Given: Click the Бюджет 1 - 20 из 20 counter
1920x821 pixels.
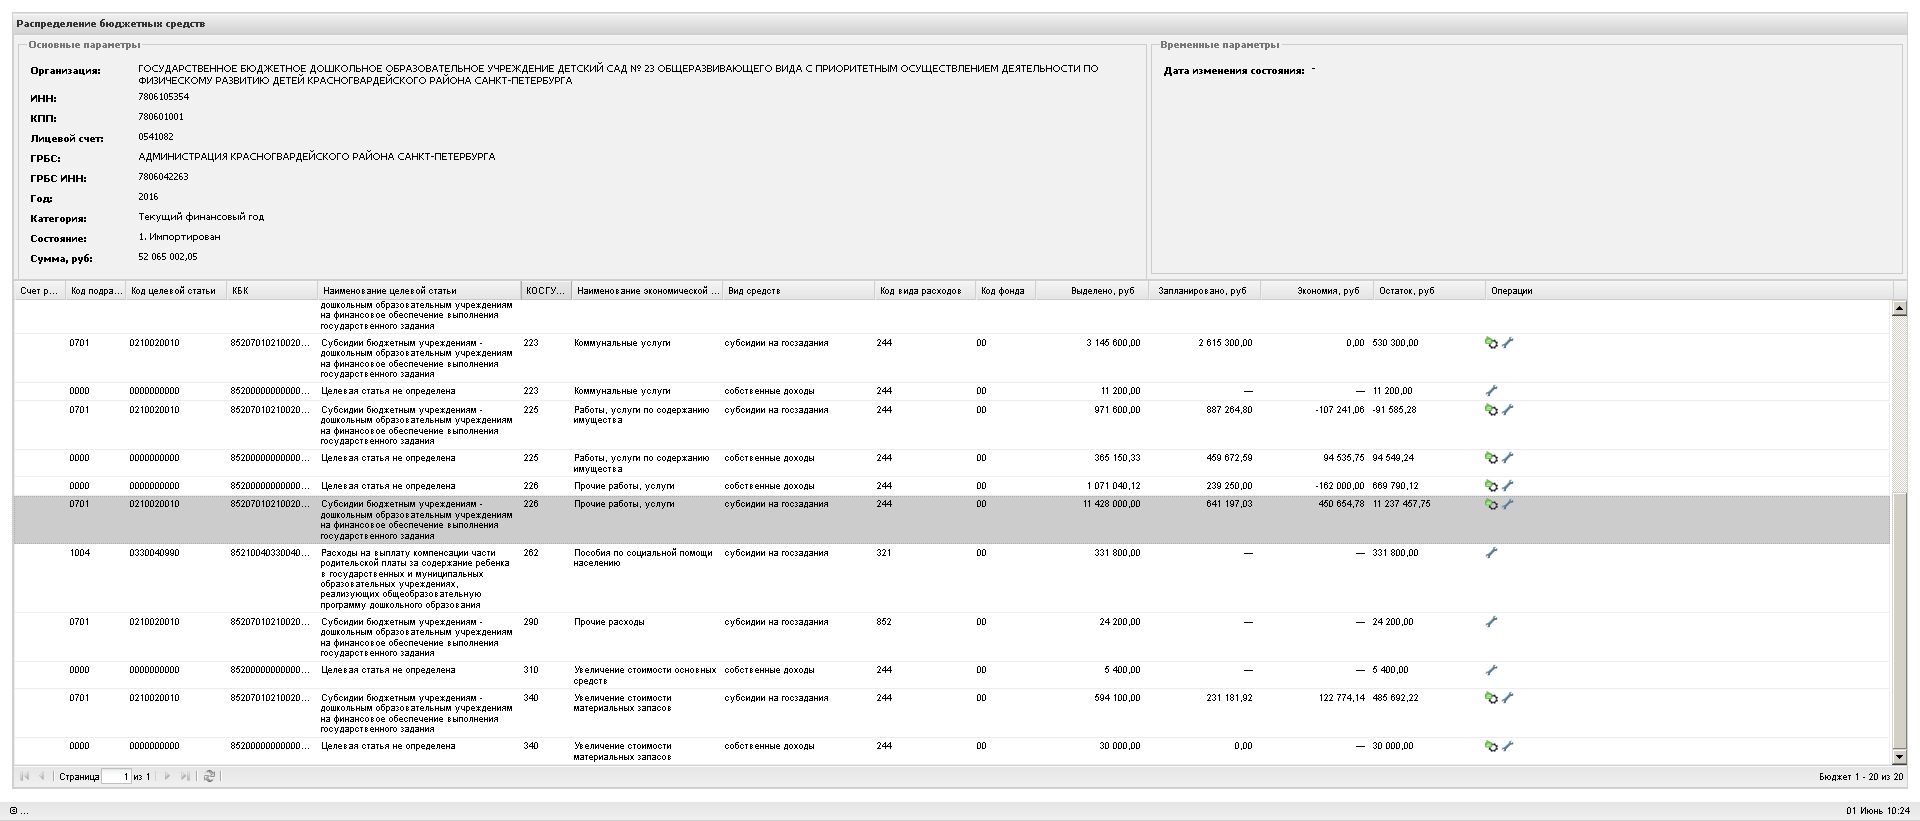Looking at the screenshot, I should click(1861, 777).
